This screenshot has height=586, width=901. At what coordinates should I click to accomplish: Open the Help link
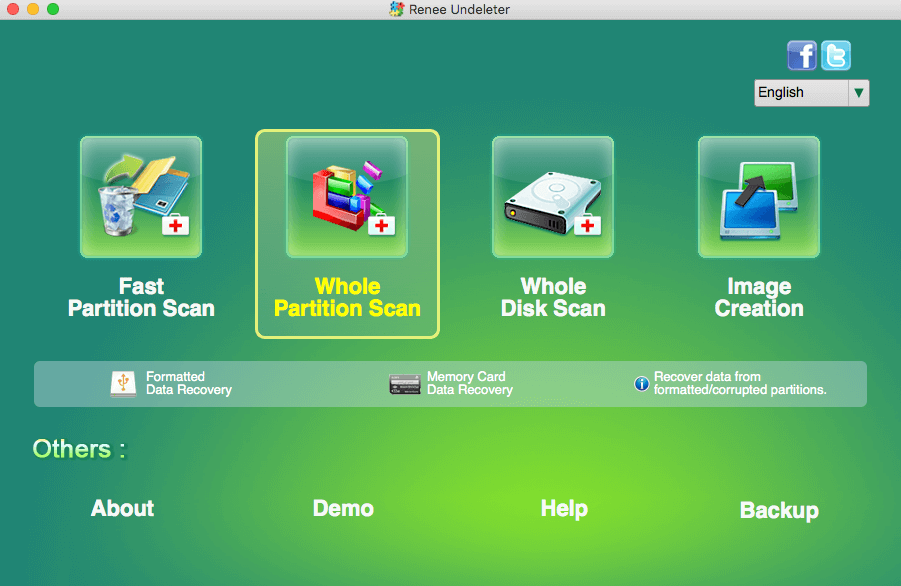[564, 509]
